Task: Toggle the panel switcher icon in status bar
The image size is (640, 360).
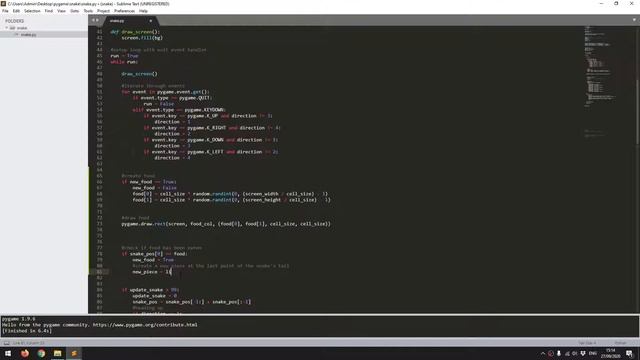Action: tap(7, 343)
